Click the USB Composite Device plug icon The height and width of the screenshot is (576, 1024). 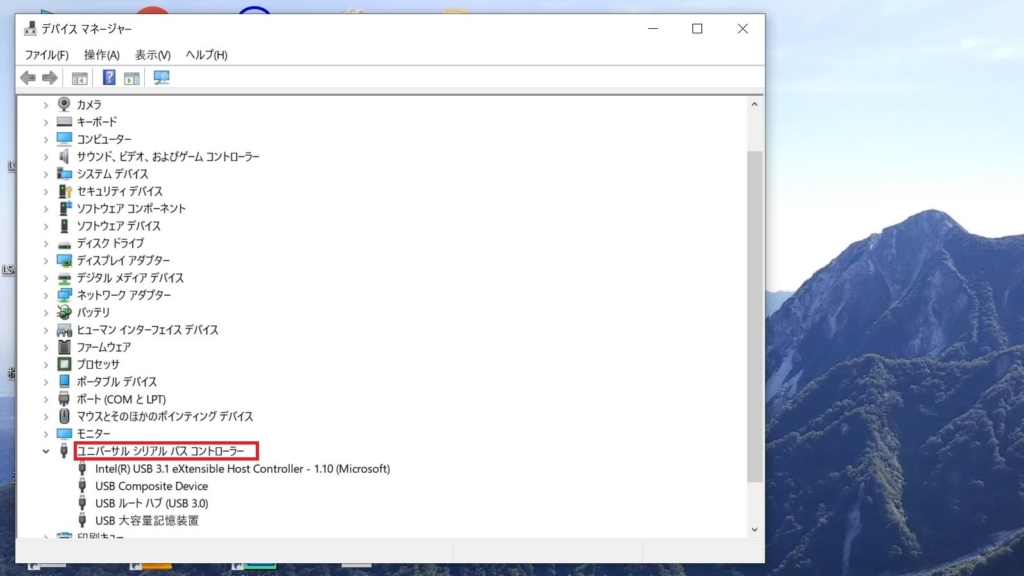click(x=83, y=486)
